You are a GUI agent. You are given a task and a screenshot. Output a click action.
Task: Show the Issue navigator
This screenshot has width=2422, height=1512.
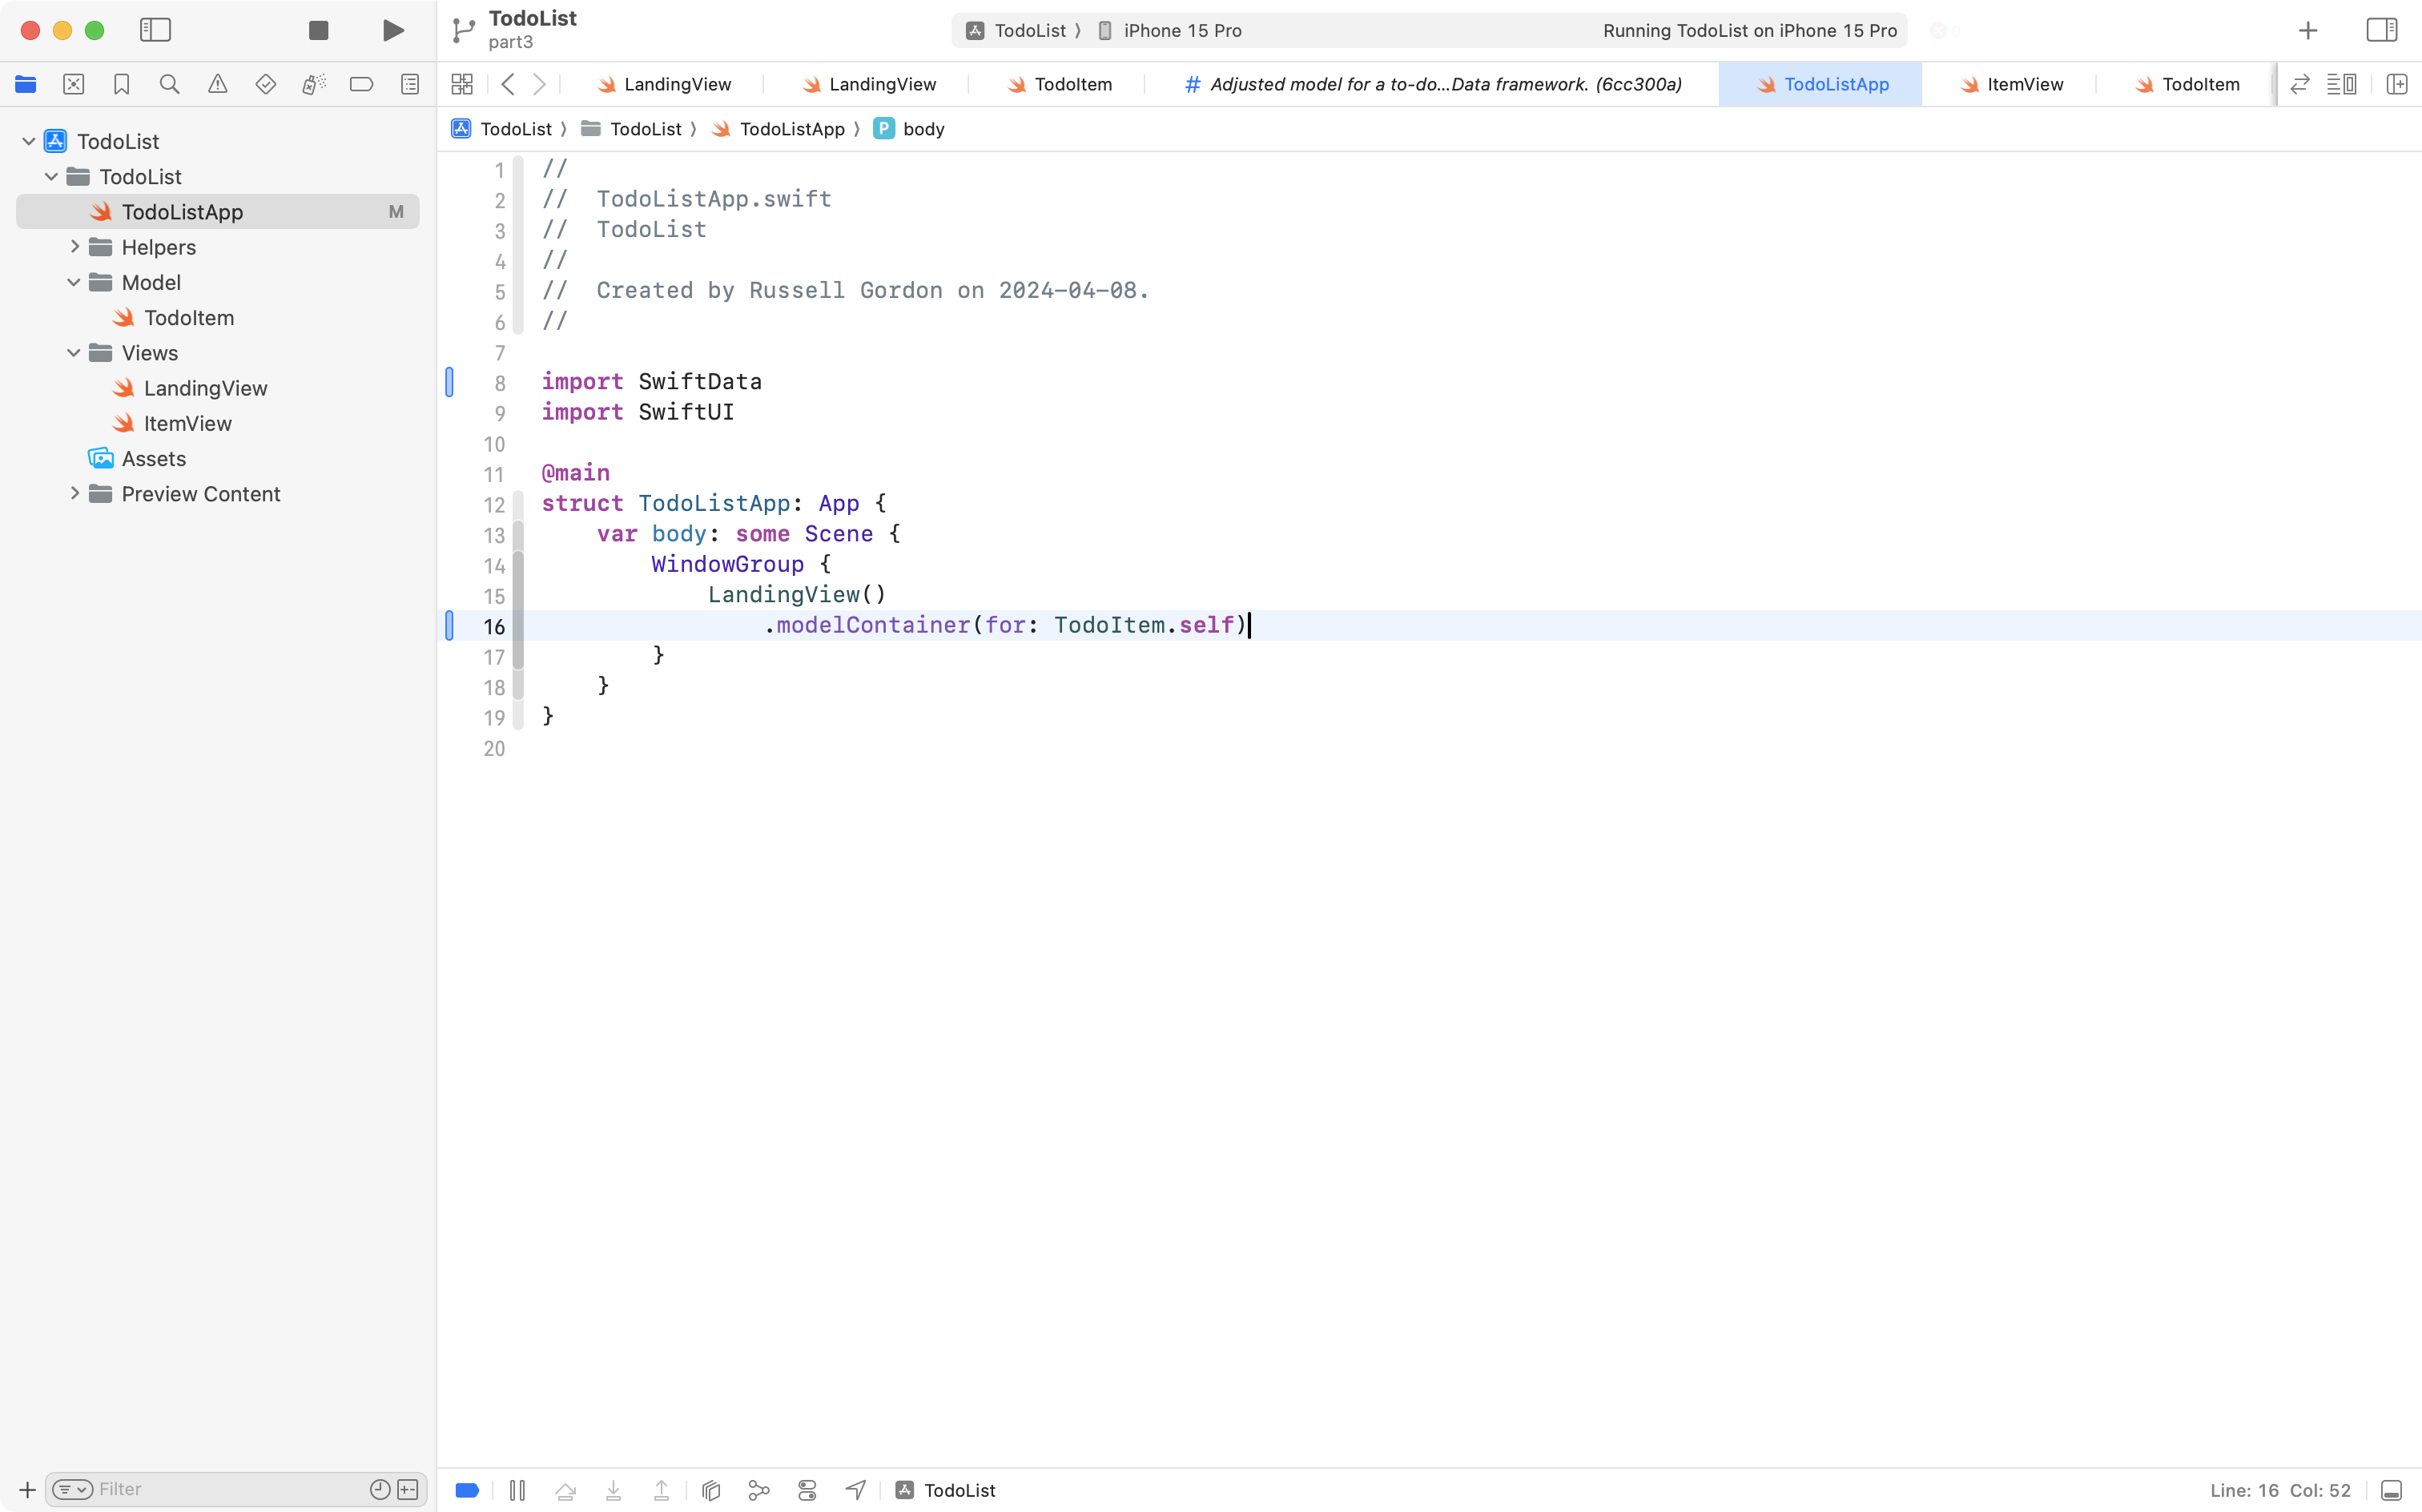(x=218, y=84)
